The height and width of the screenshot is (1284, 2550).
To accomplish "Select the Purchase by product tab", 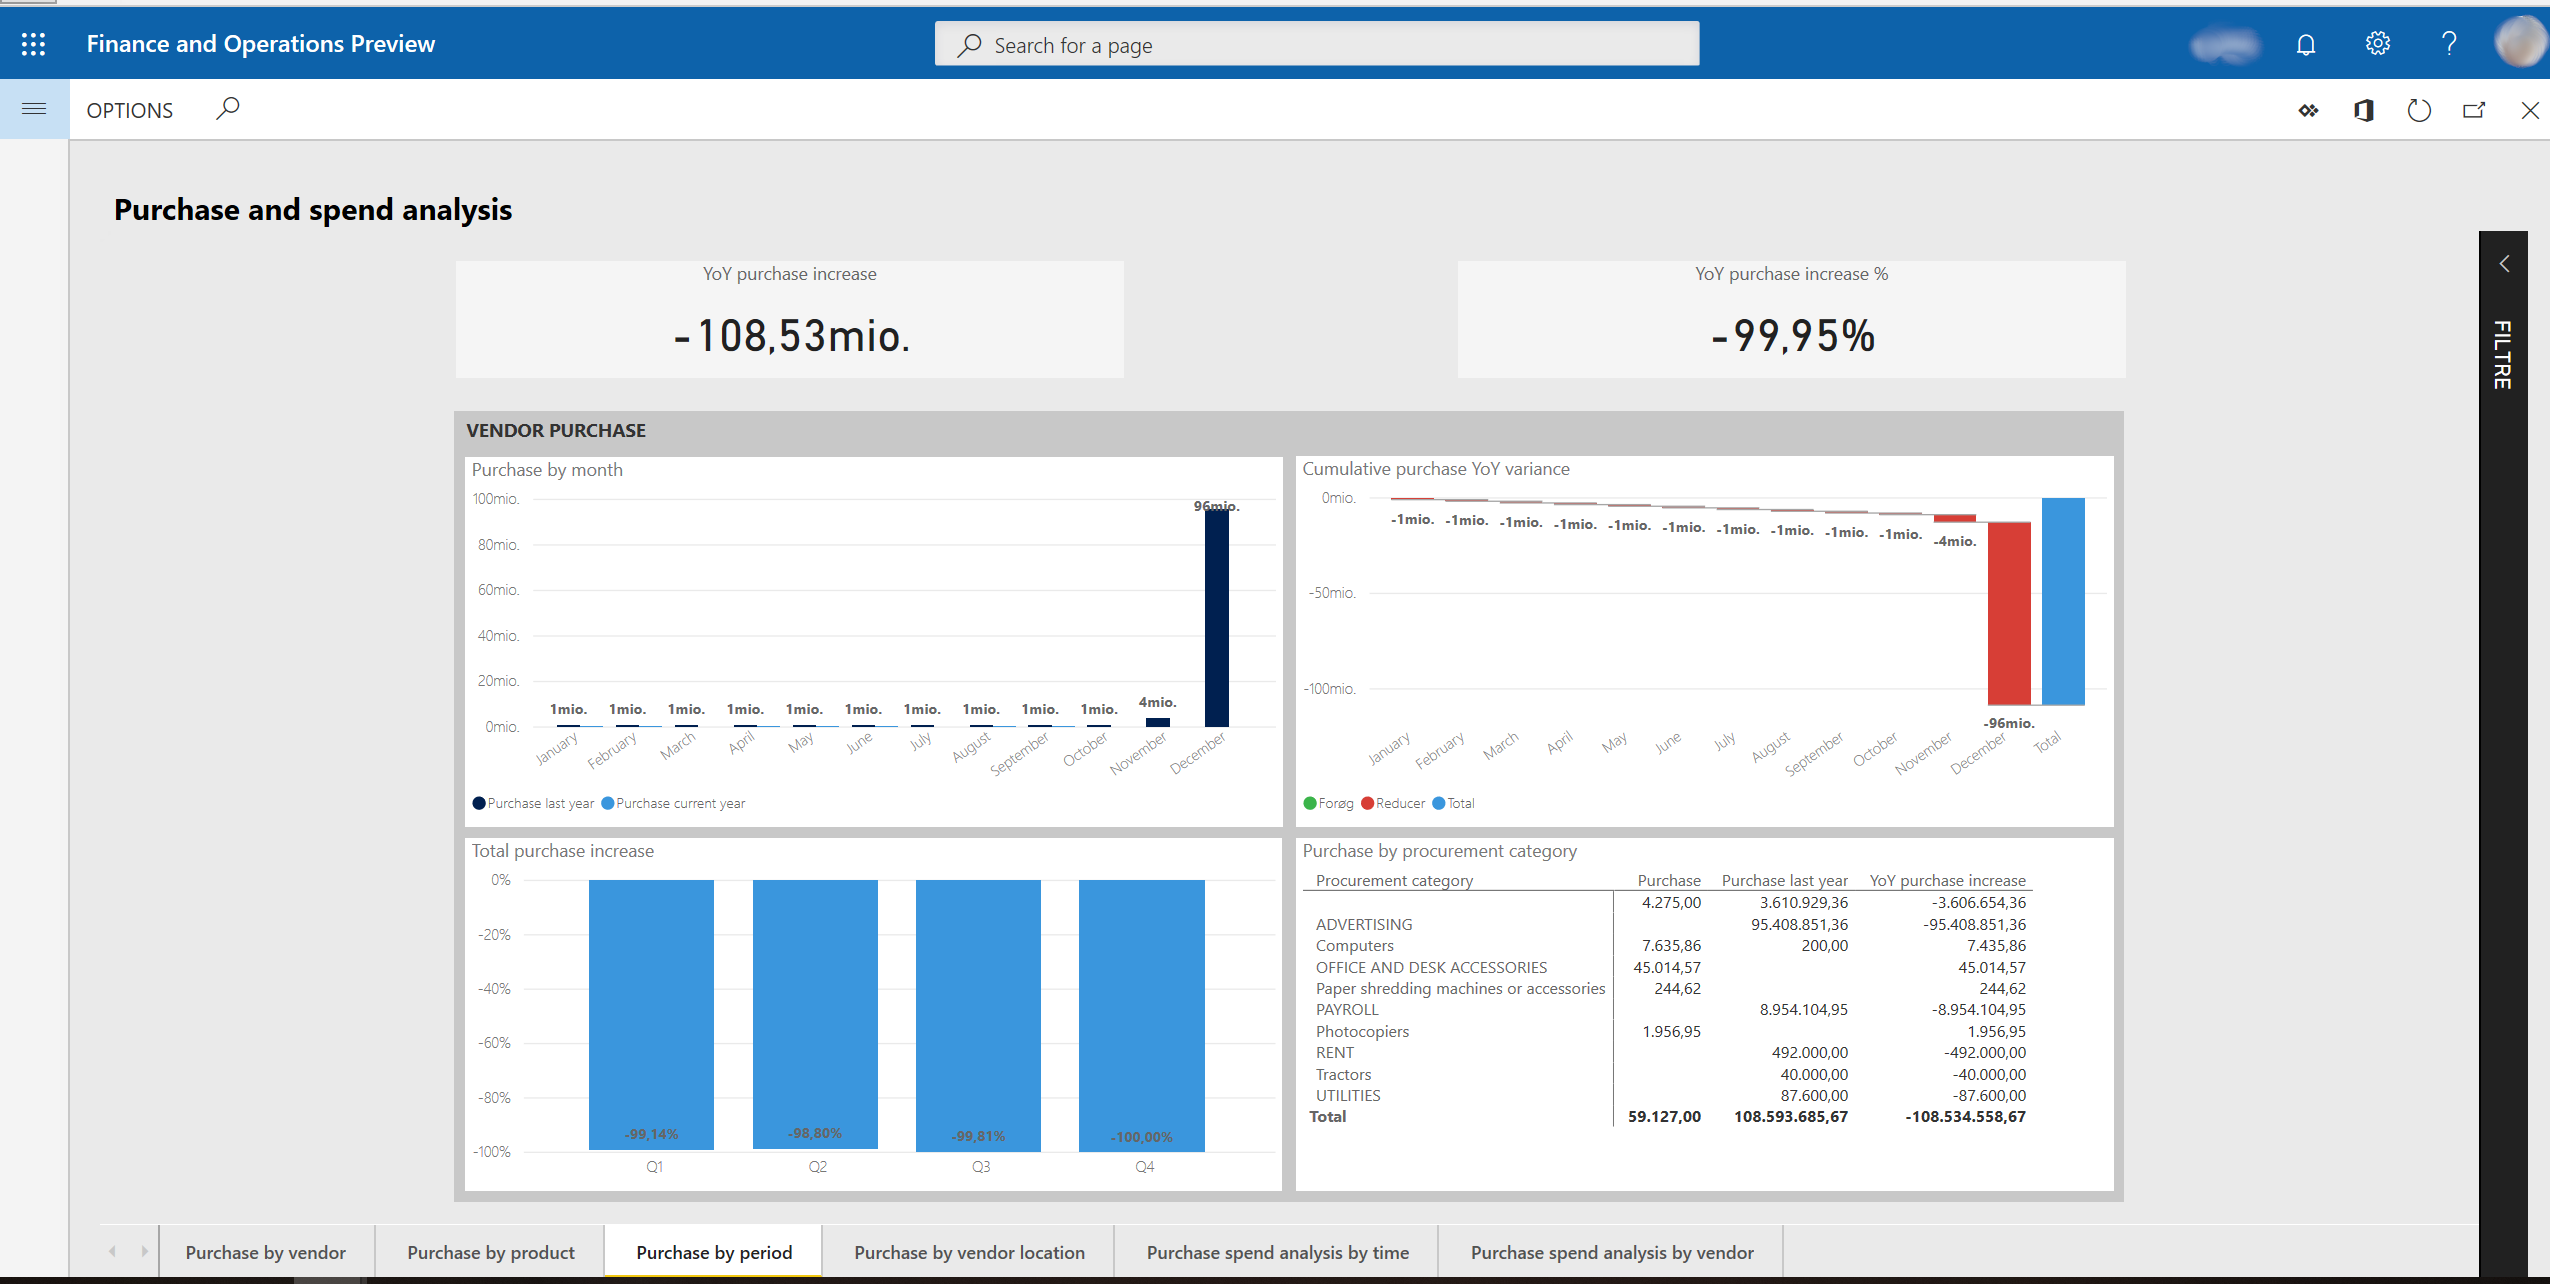I will point(491,1250).
